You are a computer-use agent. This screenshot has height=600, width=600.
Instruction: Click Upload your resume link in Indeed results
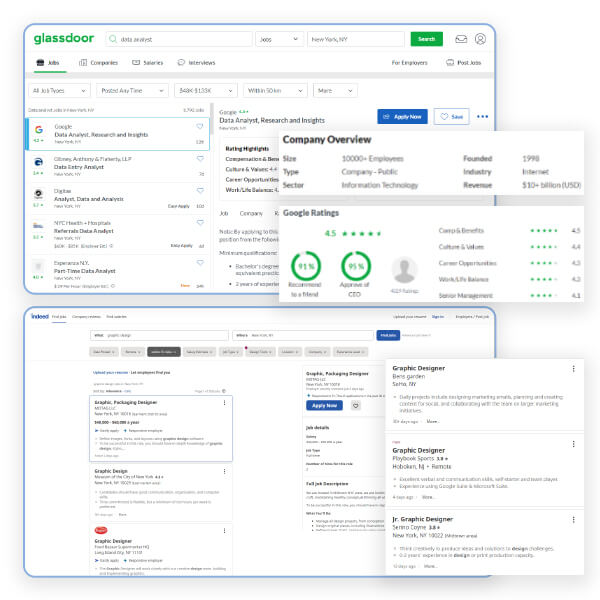[110, 372]
